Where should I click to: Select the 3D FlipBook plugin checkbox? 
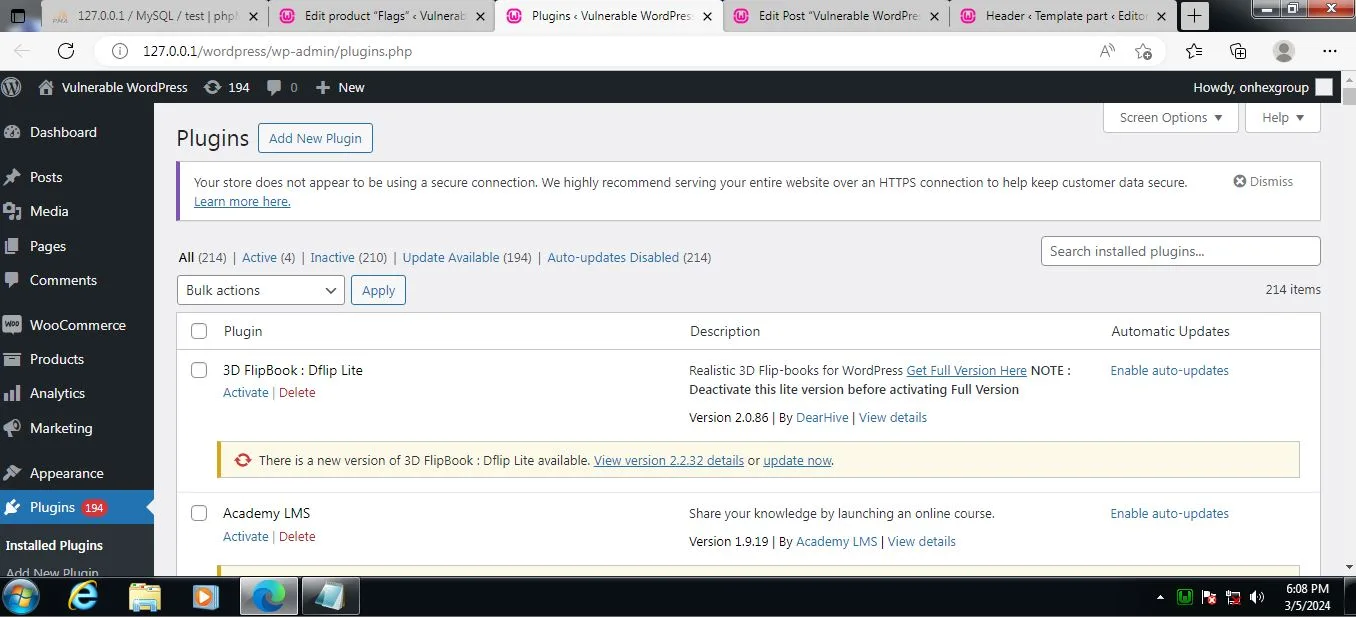coord(199,370)
